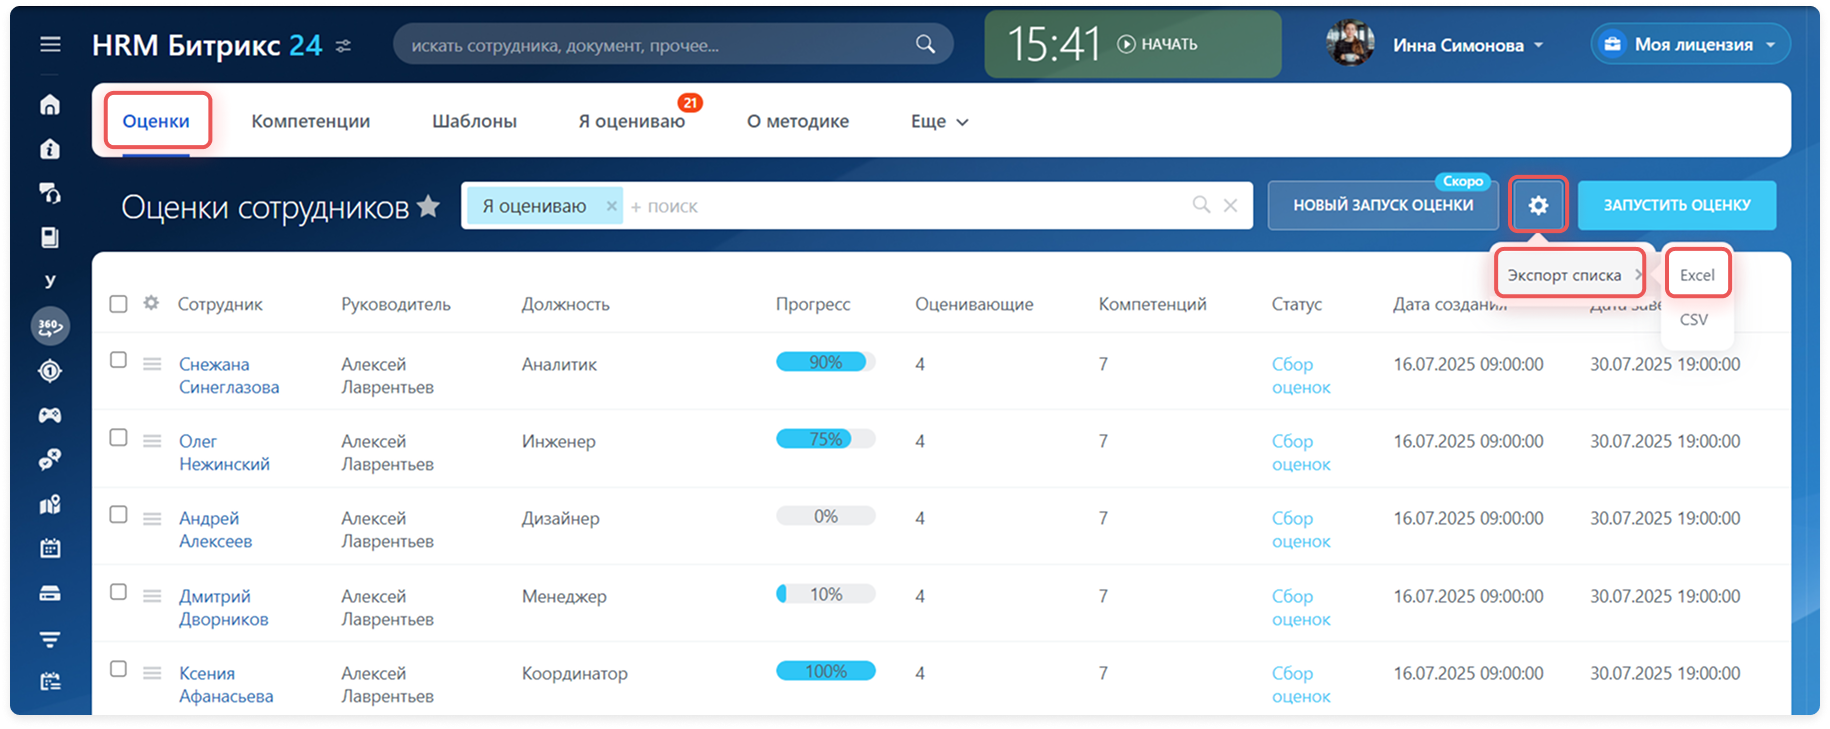
Task: Expand the Еще tab dropdown
Action: pyautogui.click(x=939, y=121)
